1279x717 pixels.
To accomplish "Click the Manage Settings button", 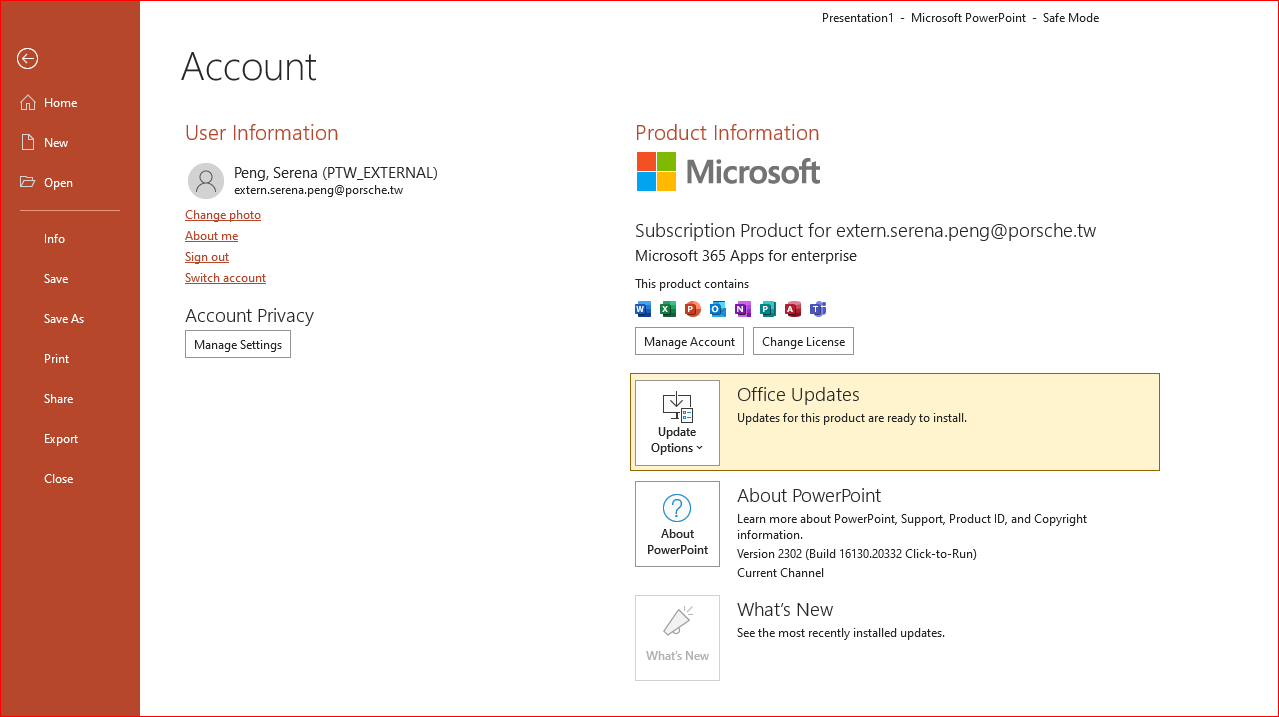I will point(238,345).
